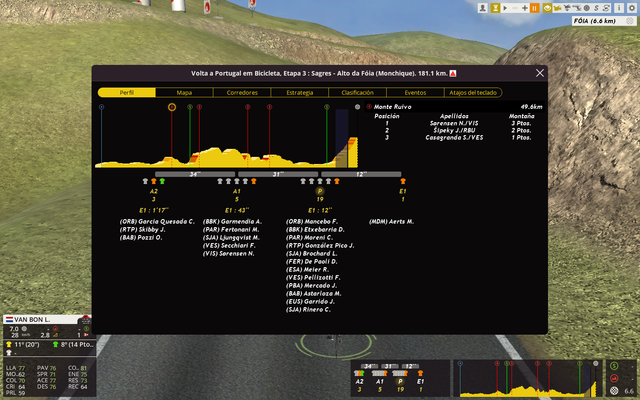640x400 pixels.
Task: Select the yellow bird camera icon
Action: pos(557,8)
